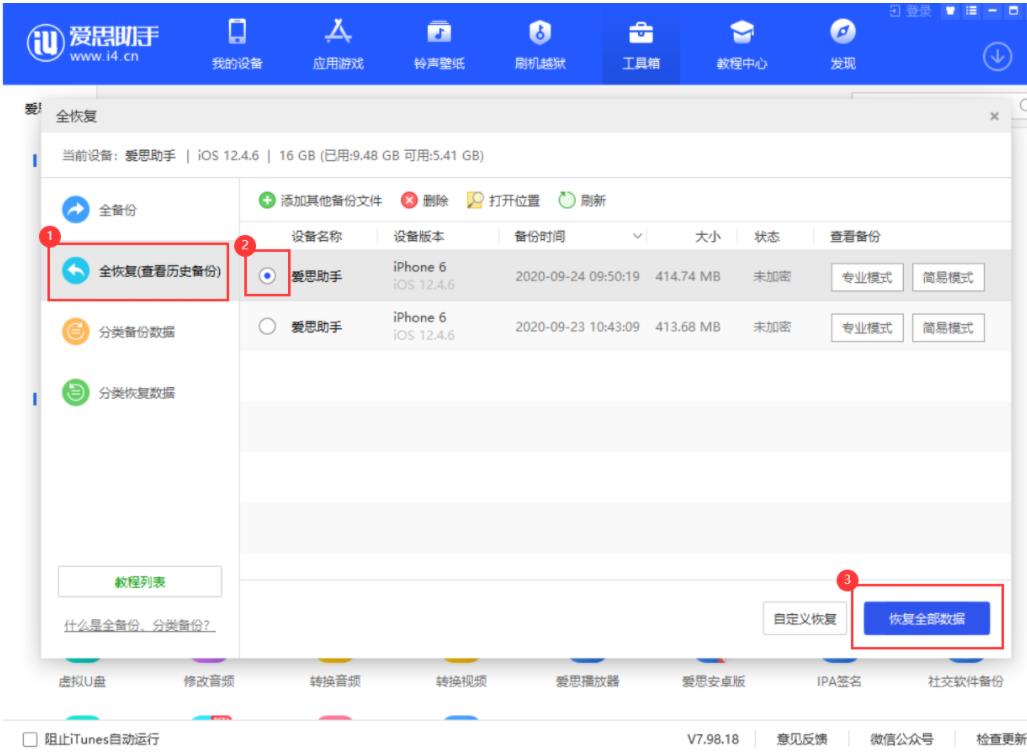
Task: Select the 2020-09-24 backup radio button
Action: (267, 277)
